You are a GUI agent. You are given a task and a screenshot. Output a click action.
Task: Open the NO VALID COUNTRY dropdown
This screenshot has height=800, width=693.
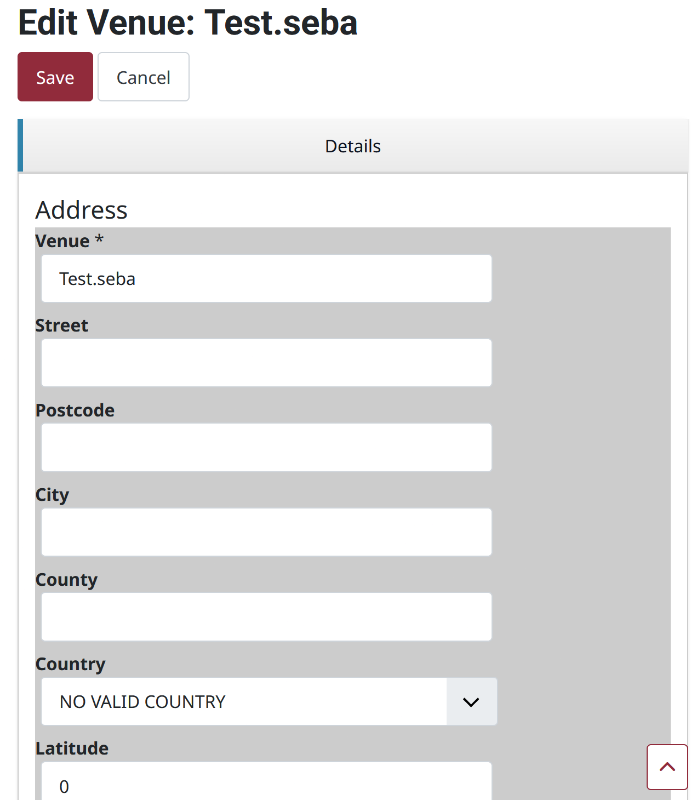269,702
